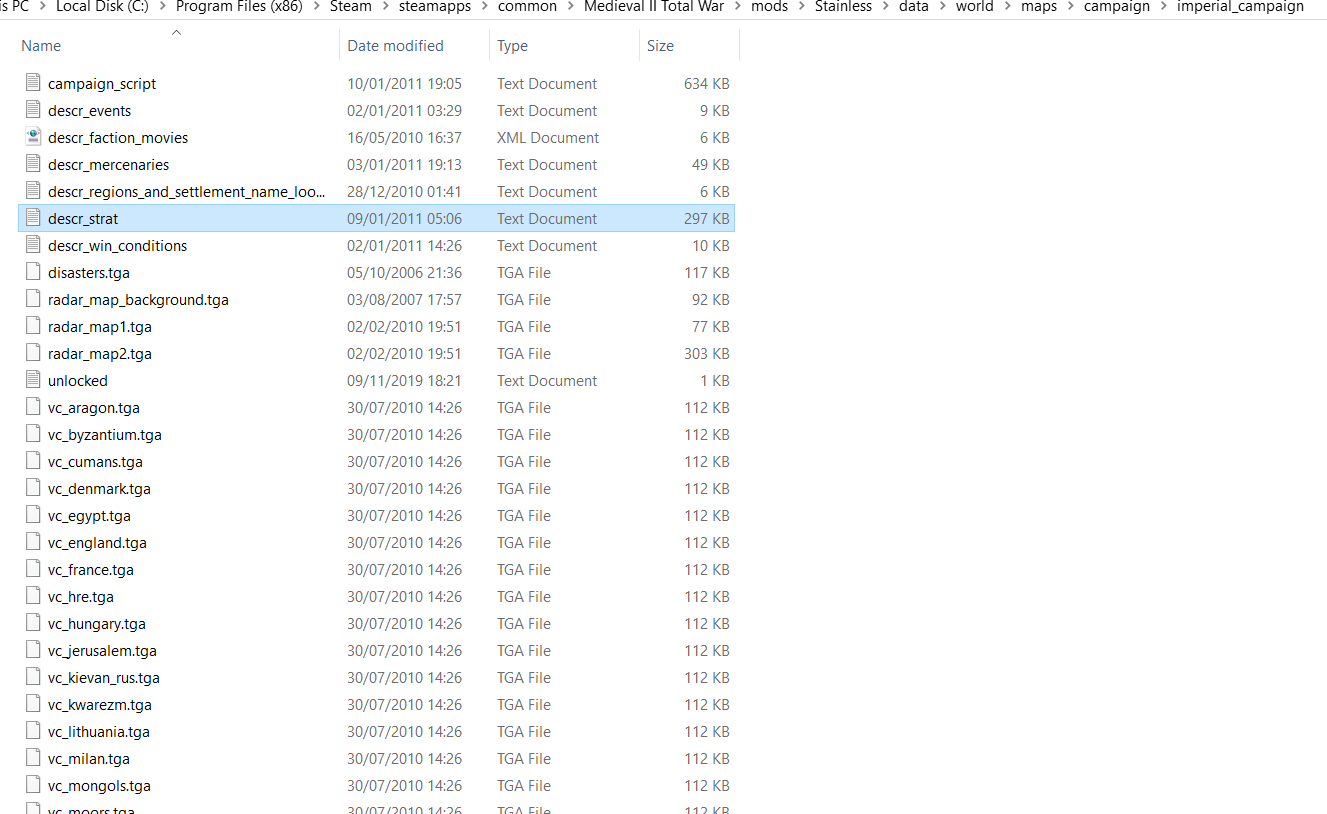Select the descr_events file icon

(33, 110)
